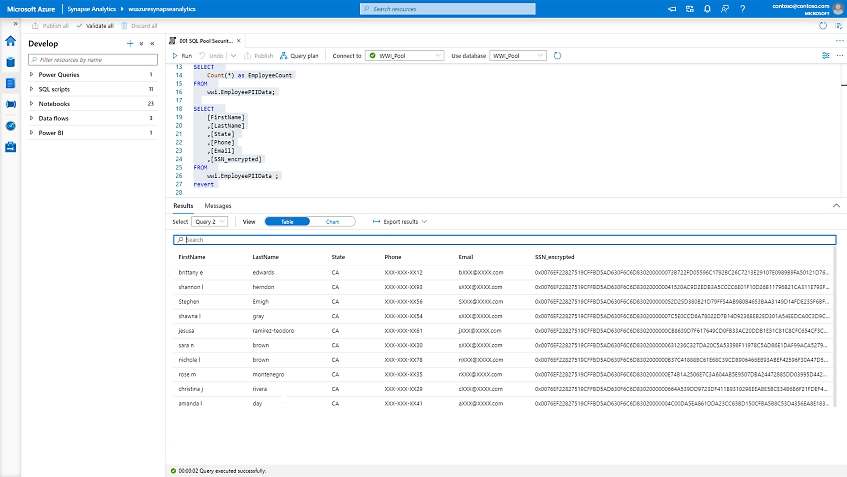This screenshot has width=847, height=477.
Task: Open the Home hub icon in sidebar
Action: [x=11, y=41]
